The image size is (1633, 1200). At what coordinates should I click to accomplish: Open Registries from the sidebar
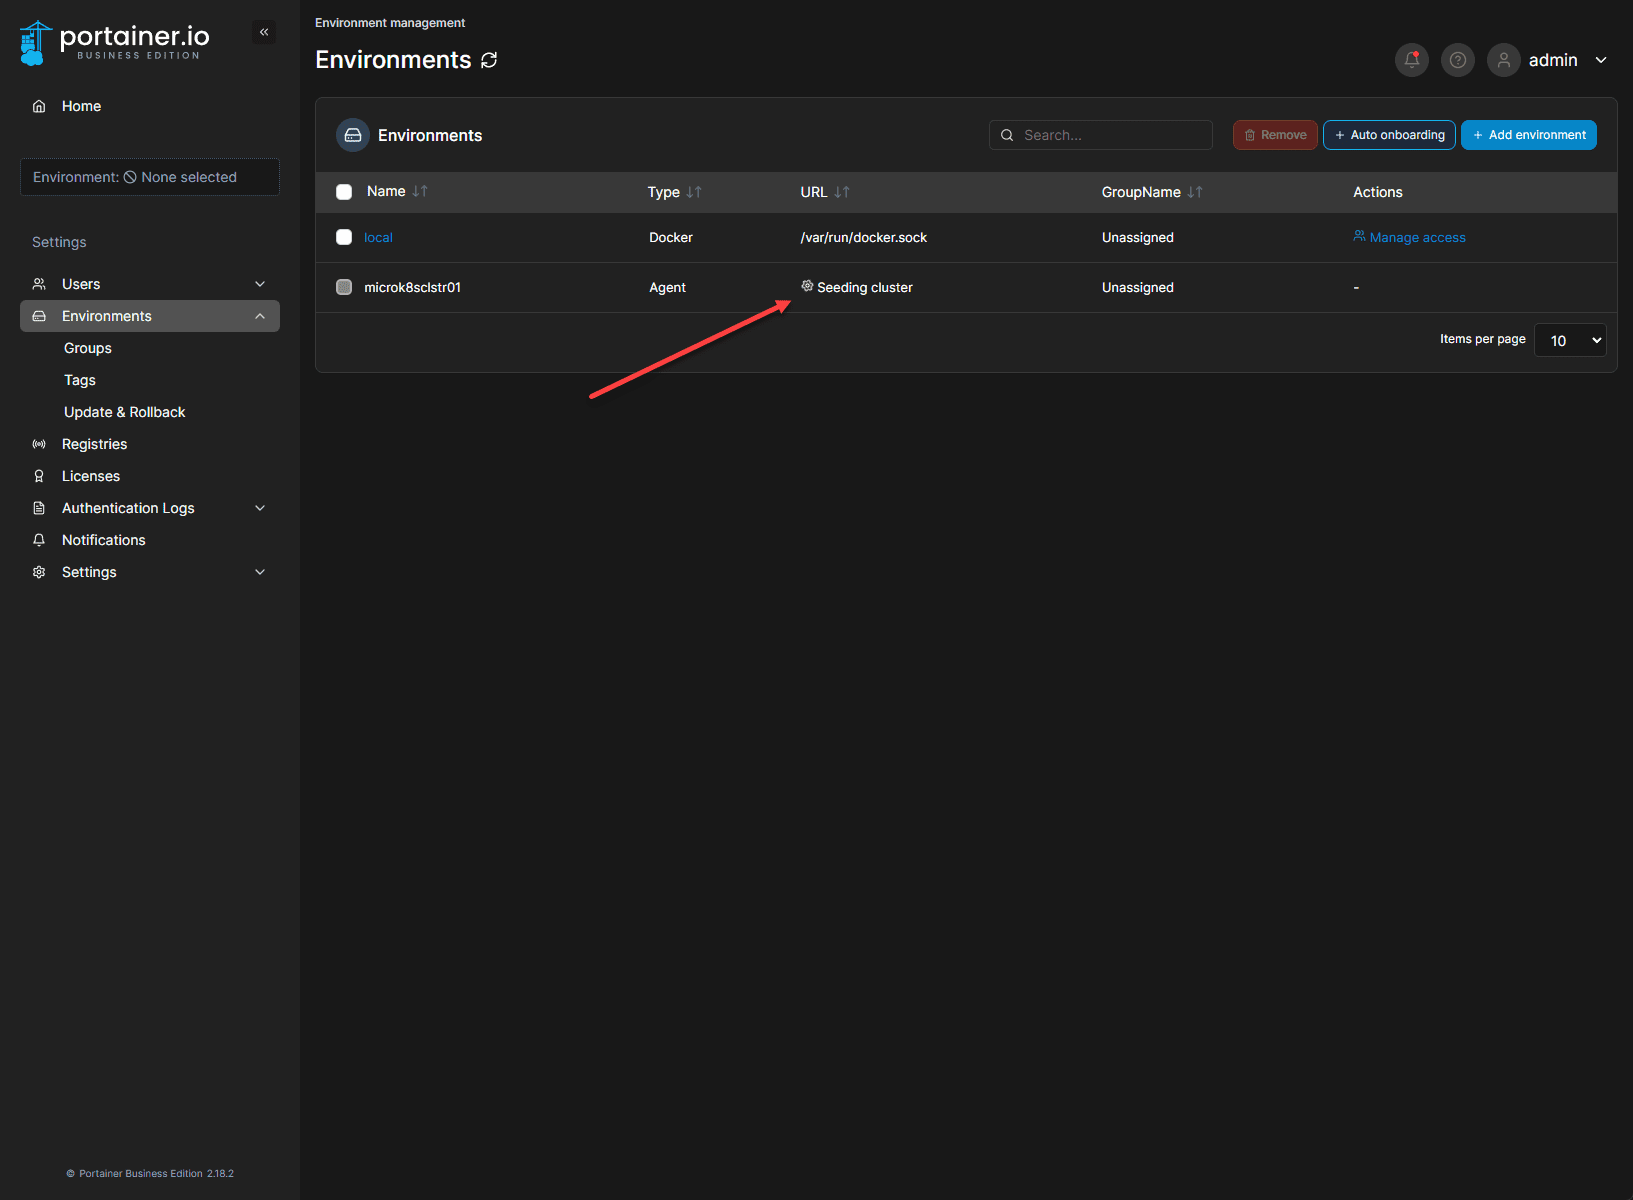point(94,444)
